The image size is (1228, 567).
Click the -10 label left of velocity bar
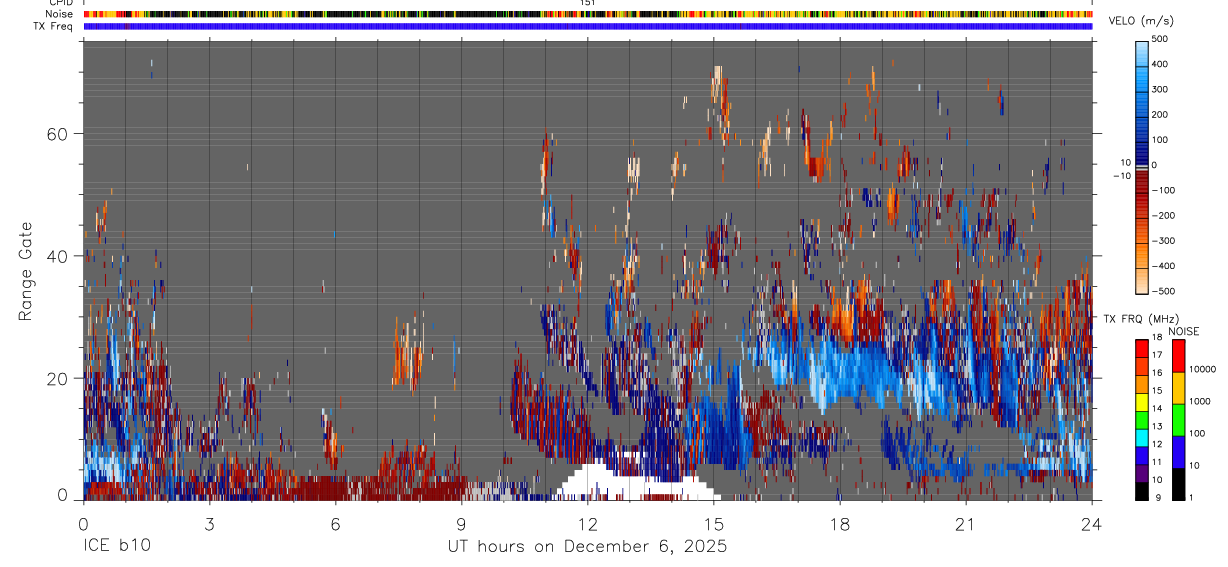coord(1122,176)
